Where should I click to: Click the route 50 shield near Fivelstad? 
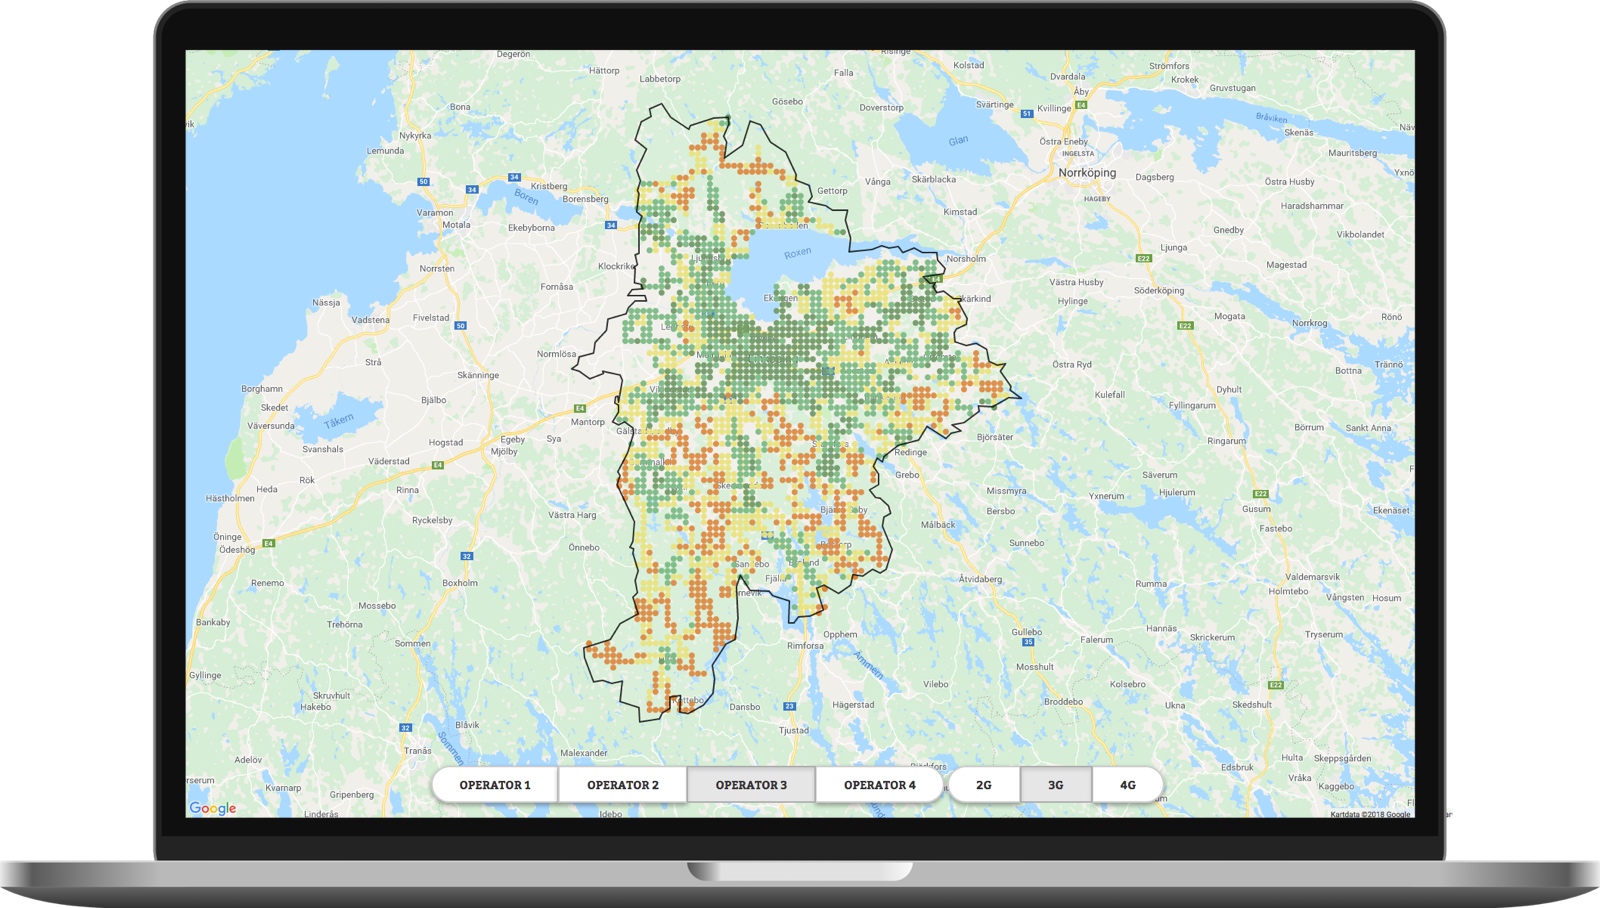(x=461, y=325)
